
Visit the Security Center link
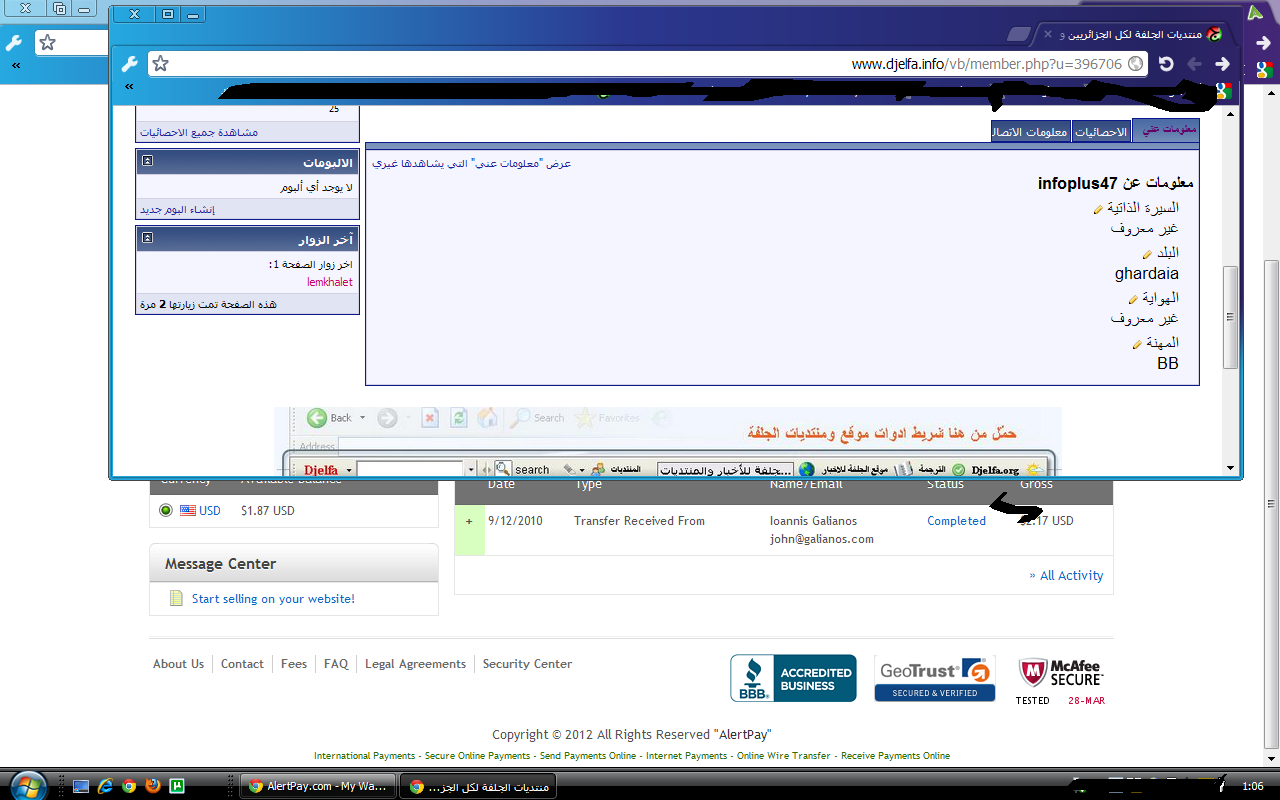527,664
